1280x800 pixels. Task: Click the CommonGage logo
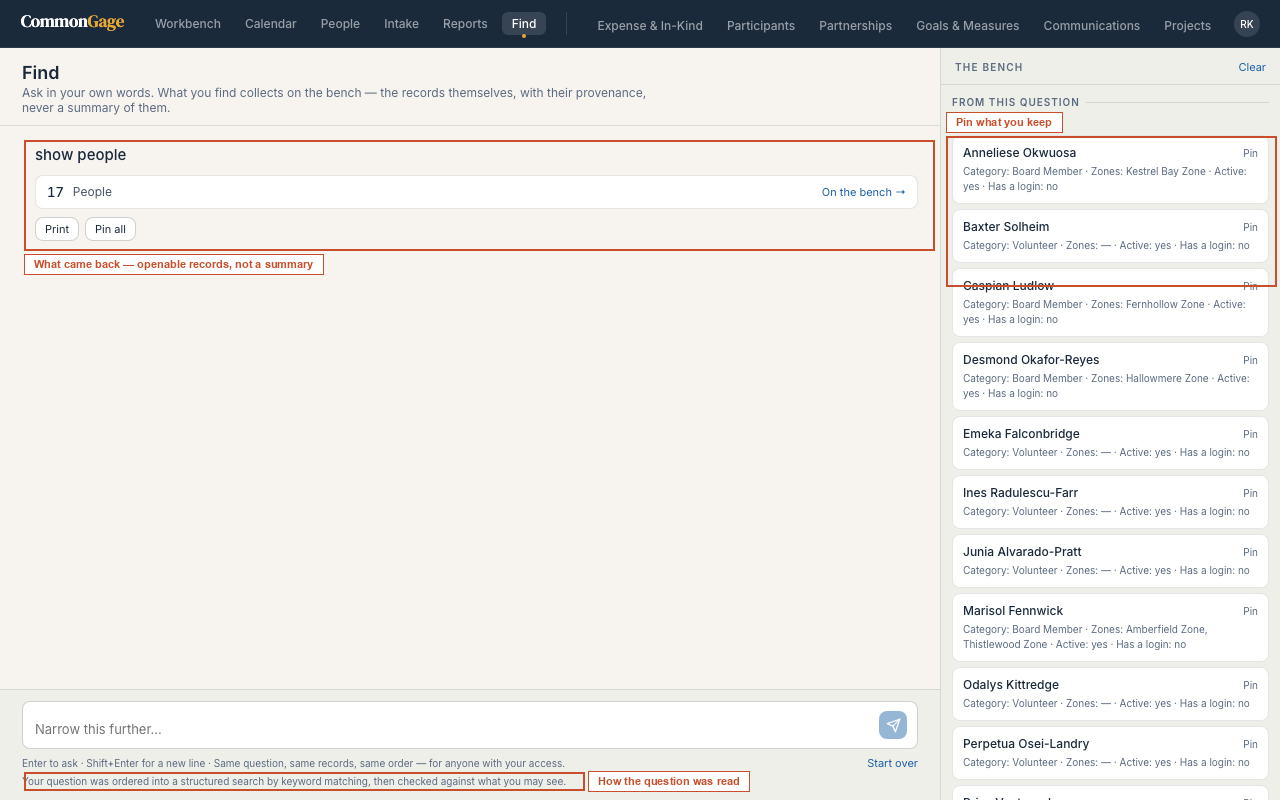[x=72, y=22]
